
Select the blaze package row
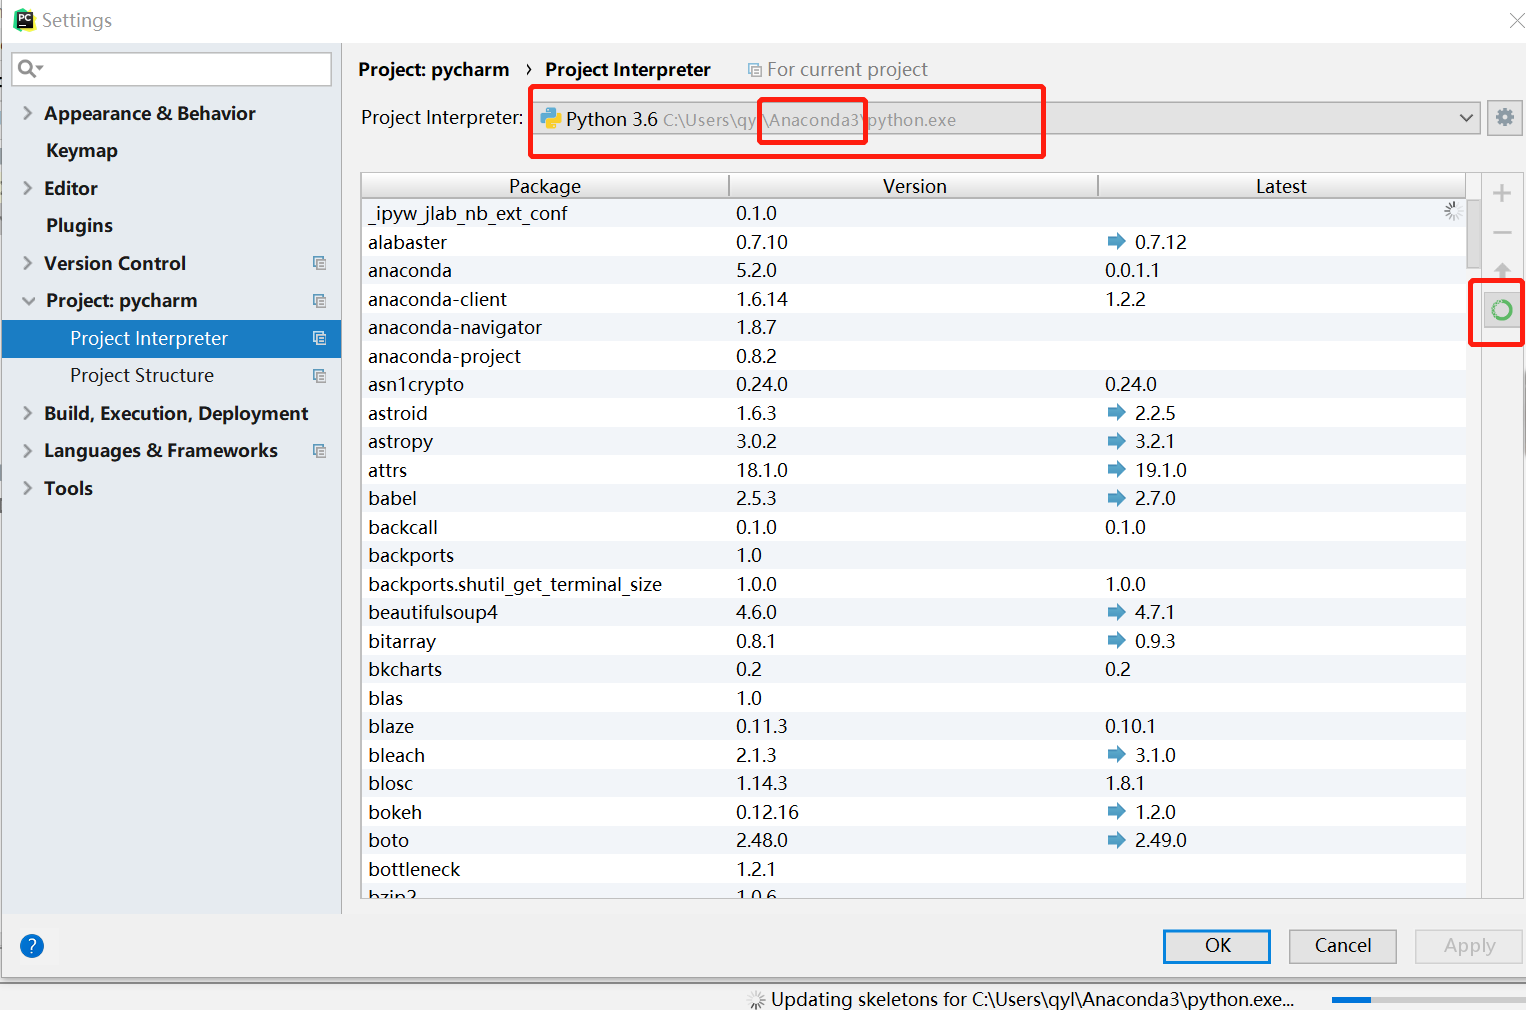(x=913, y=726)
